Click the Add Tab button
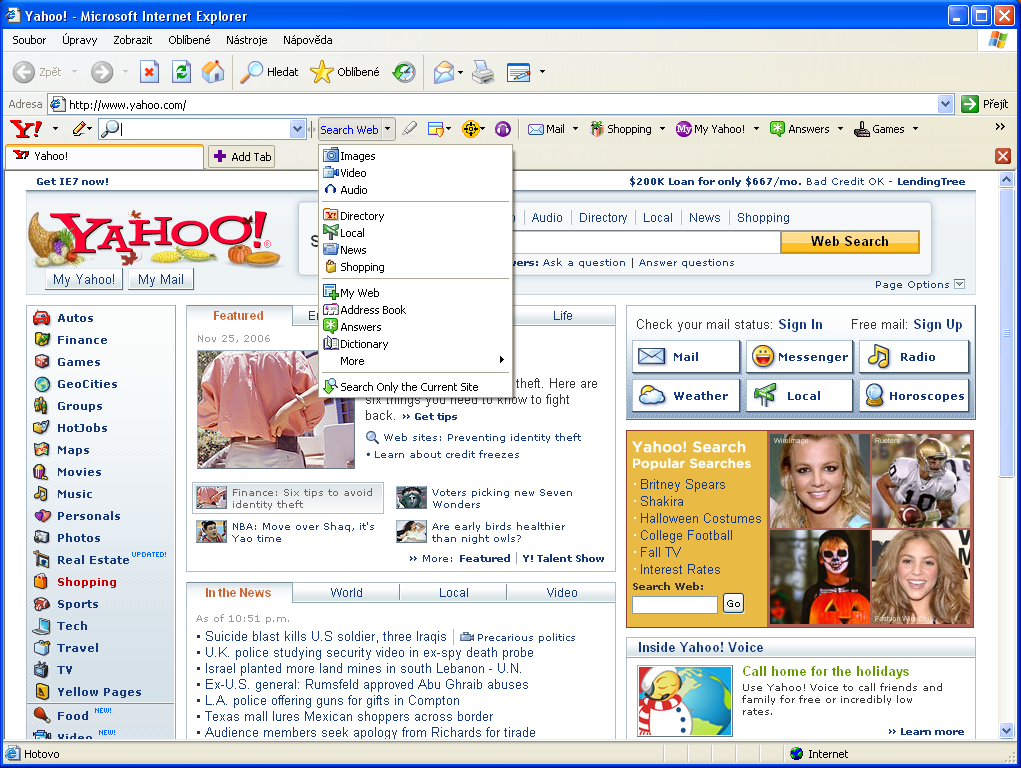 pyautogui.click(x=242, y=156)
